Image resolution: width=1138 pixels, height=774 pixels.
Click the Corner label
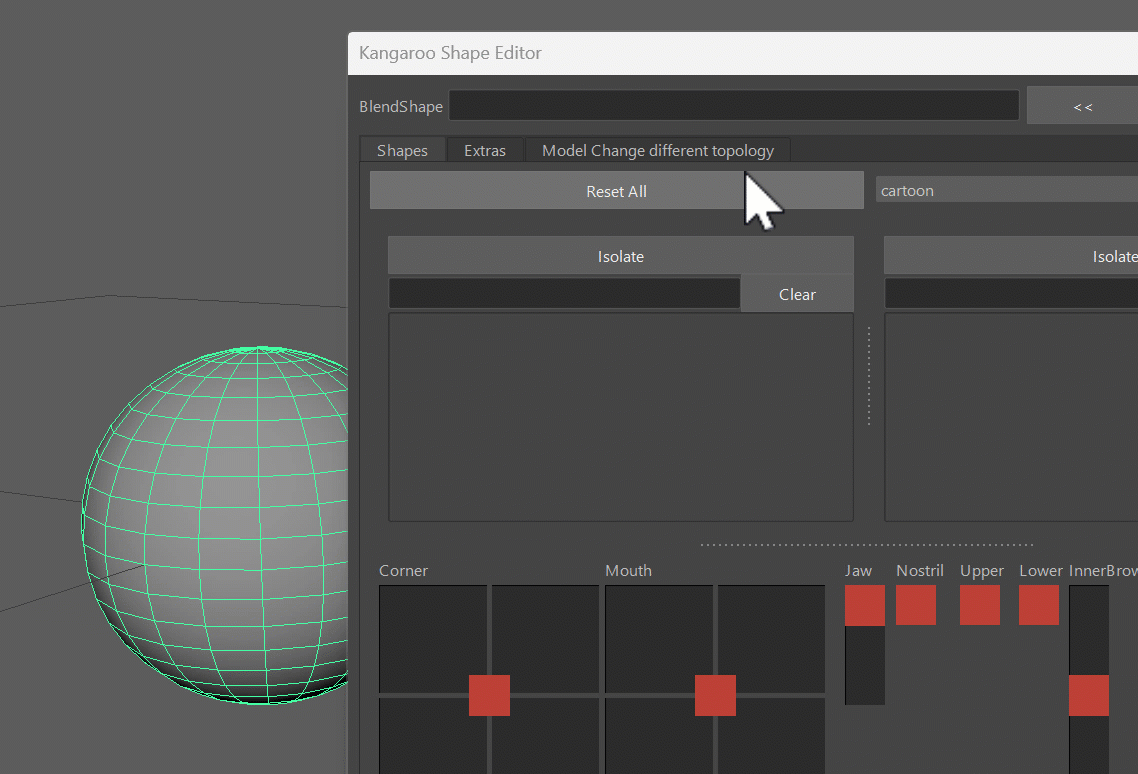(404, 571)
